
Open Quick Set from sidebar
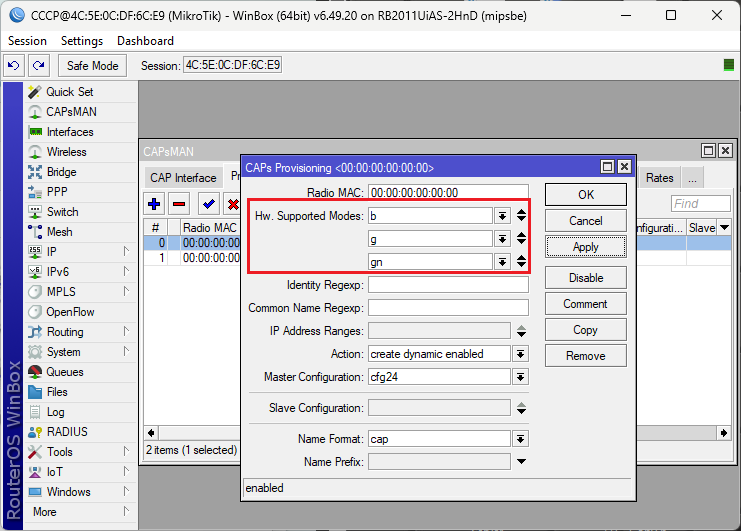click(x=69, y=92)
